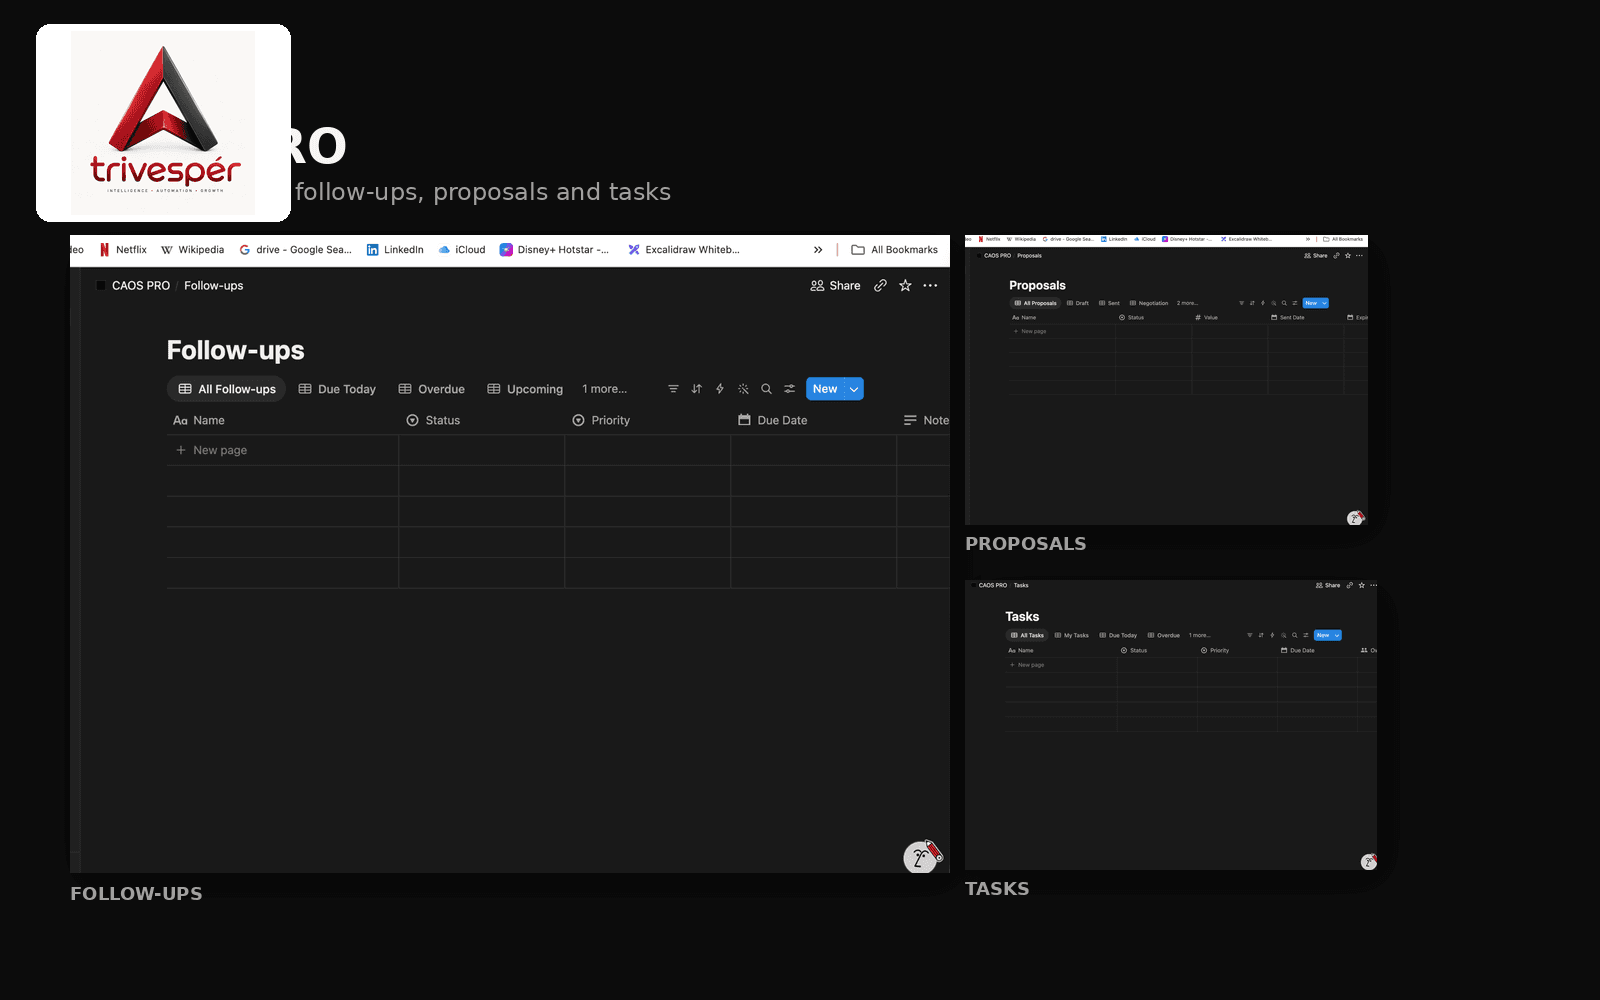Click the Search magnifier in Follow-ups toolbar
Image resolution: width=1600 pixels, height=1000 pixels.
(x=766, y=389)
